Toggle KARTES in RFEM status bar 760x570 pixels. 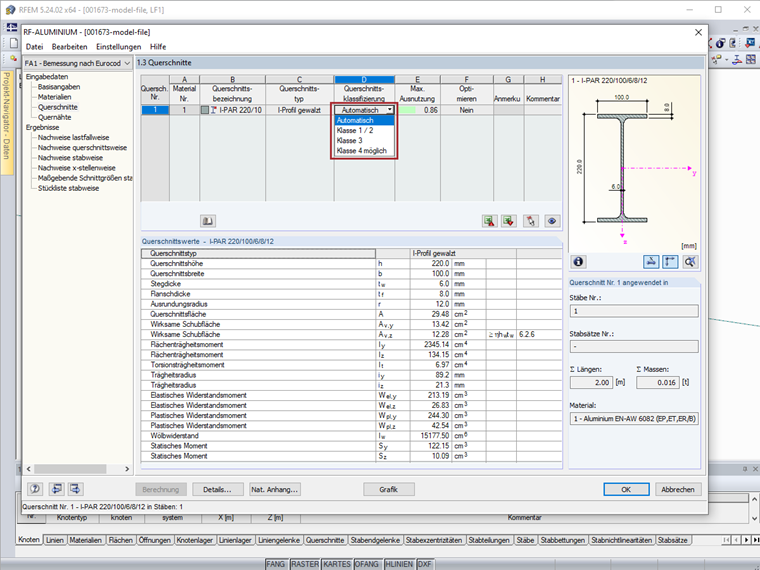click(337, 564)
